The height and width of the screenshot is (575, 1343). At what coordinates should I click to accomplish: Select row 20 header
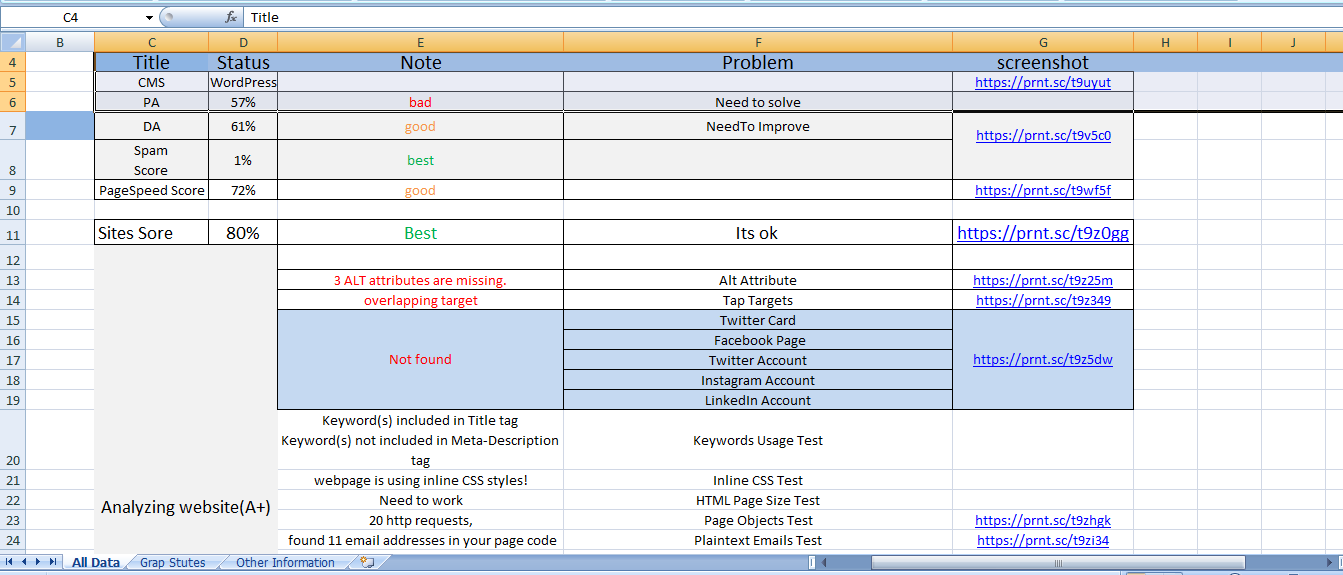[12, 440]
